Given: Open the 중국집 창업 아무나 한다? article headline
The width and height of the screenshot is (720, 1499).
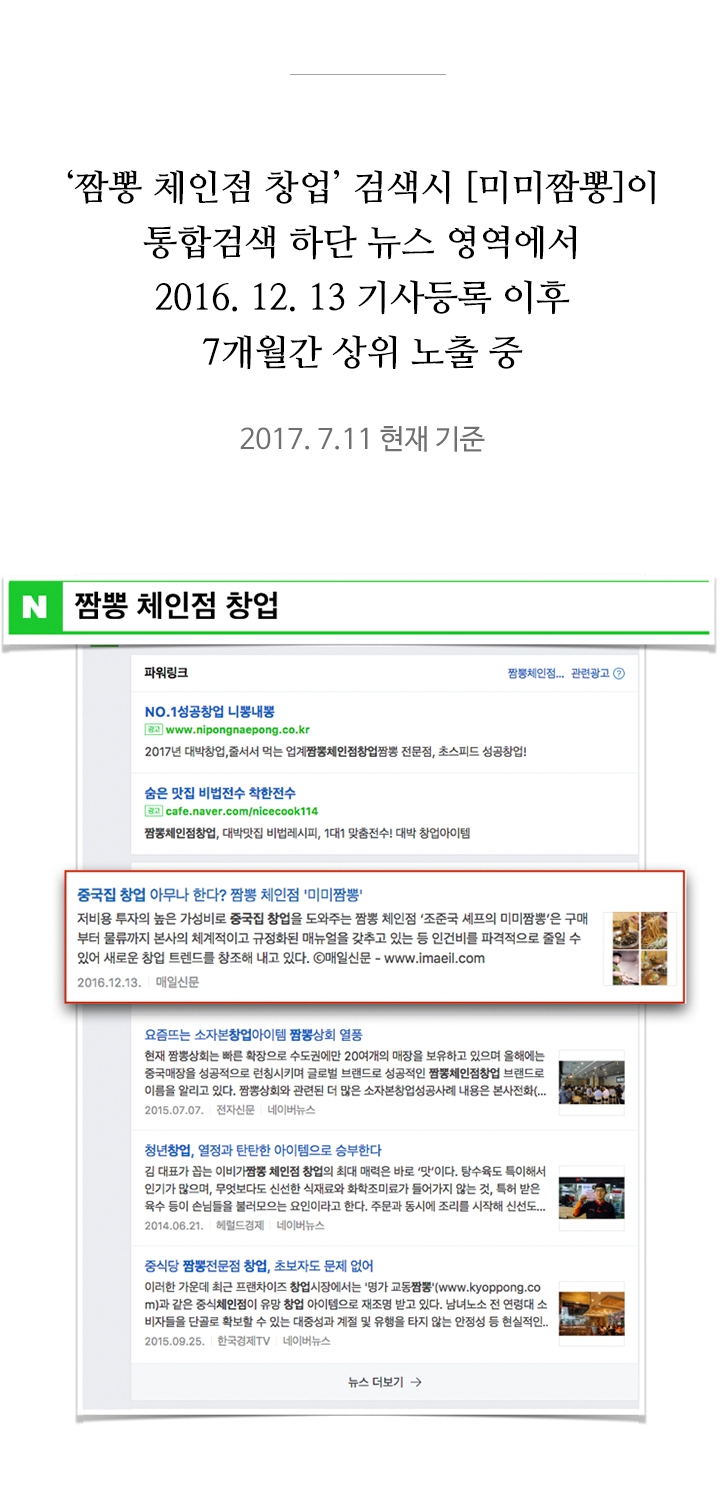Looking at the screenshot, I should click(219, 891).
